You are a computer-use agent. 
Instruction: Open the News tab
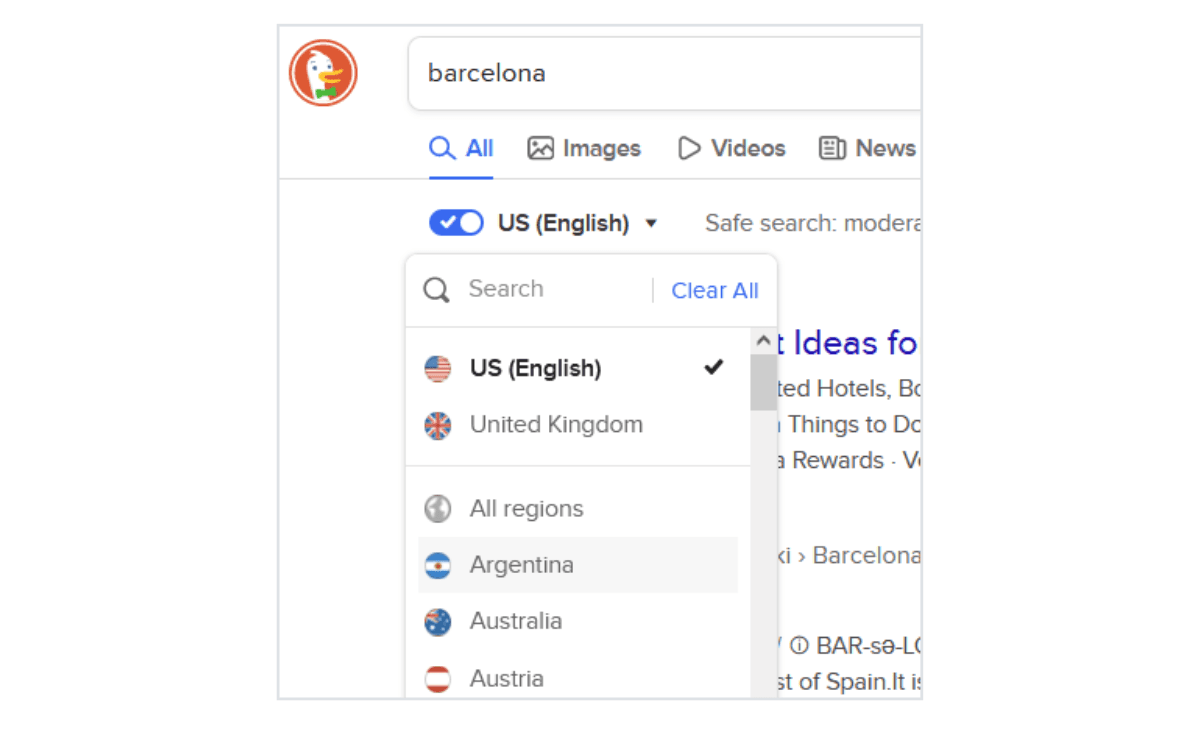click(867, 149)
